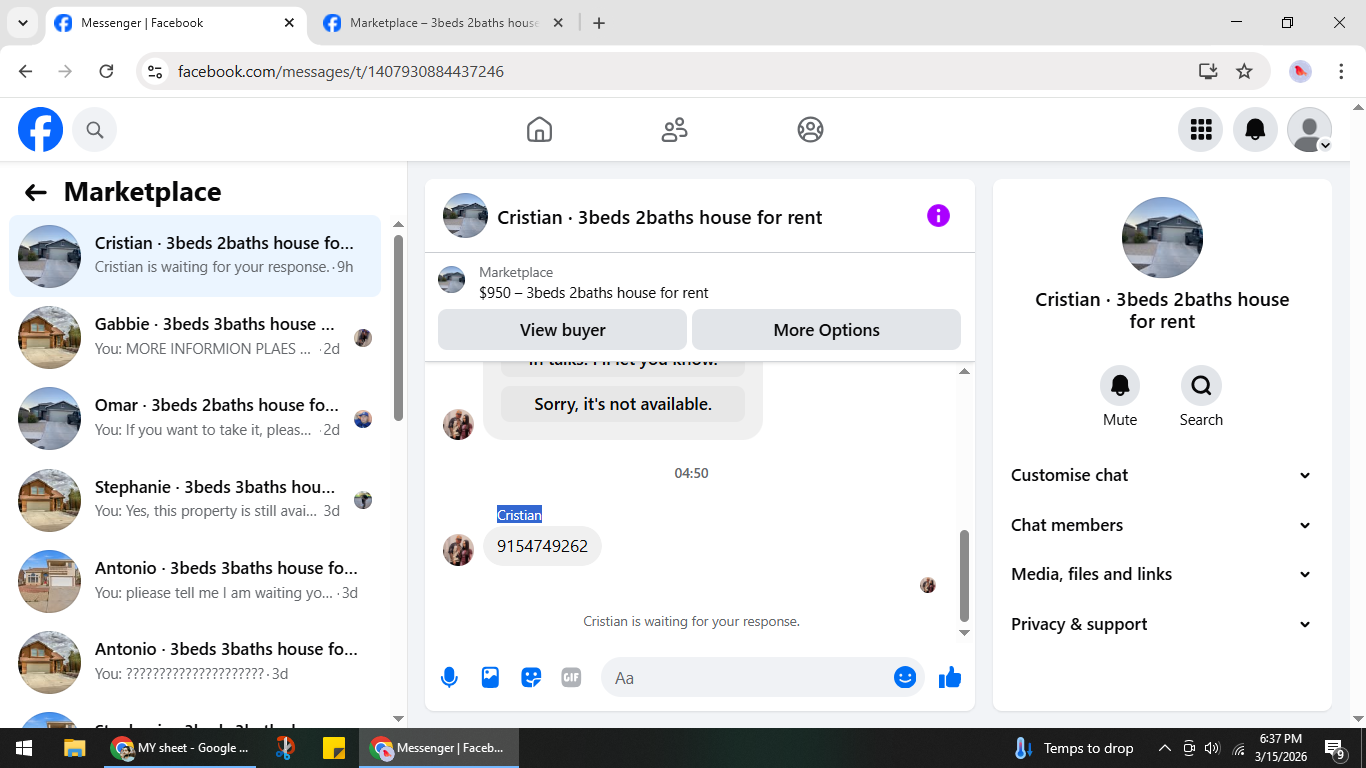Open the Facebook search icon
The height and width of the screenshot is (768, 1366).
click(95, 129)
